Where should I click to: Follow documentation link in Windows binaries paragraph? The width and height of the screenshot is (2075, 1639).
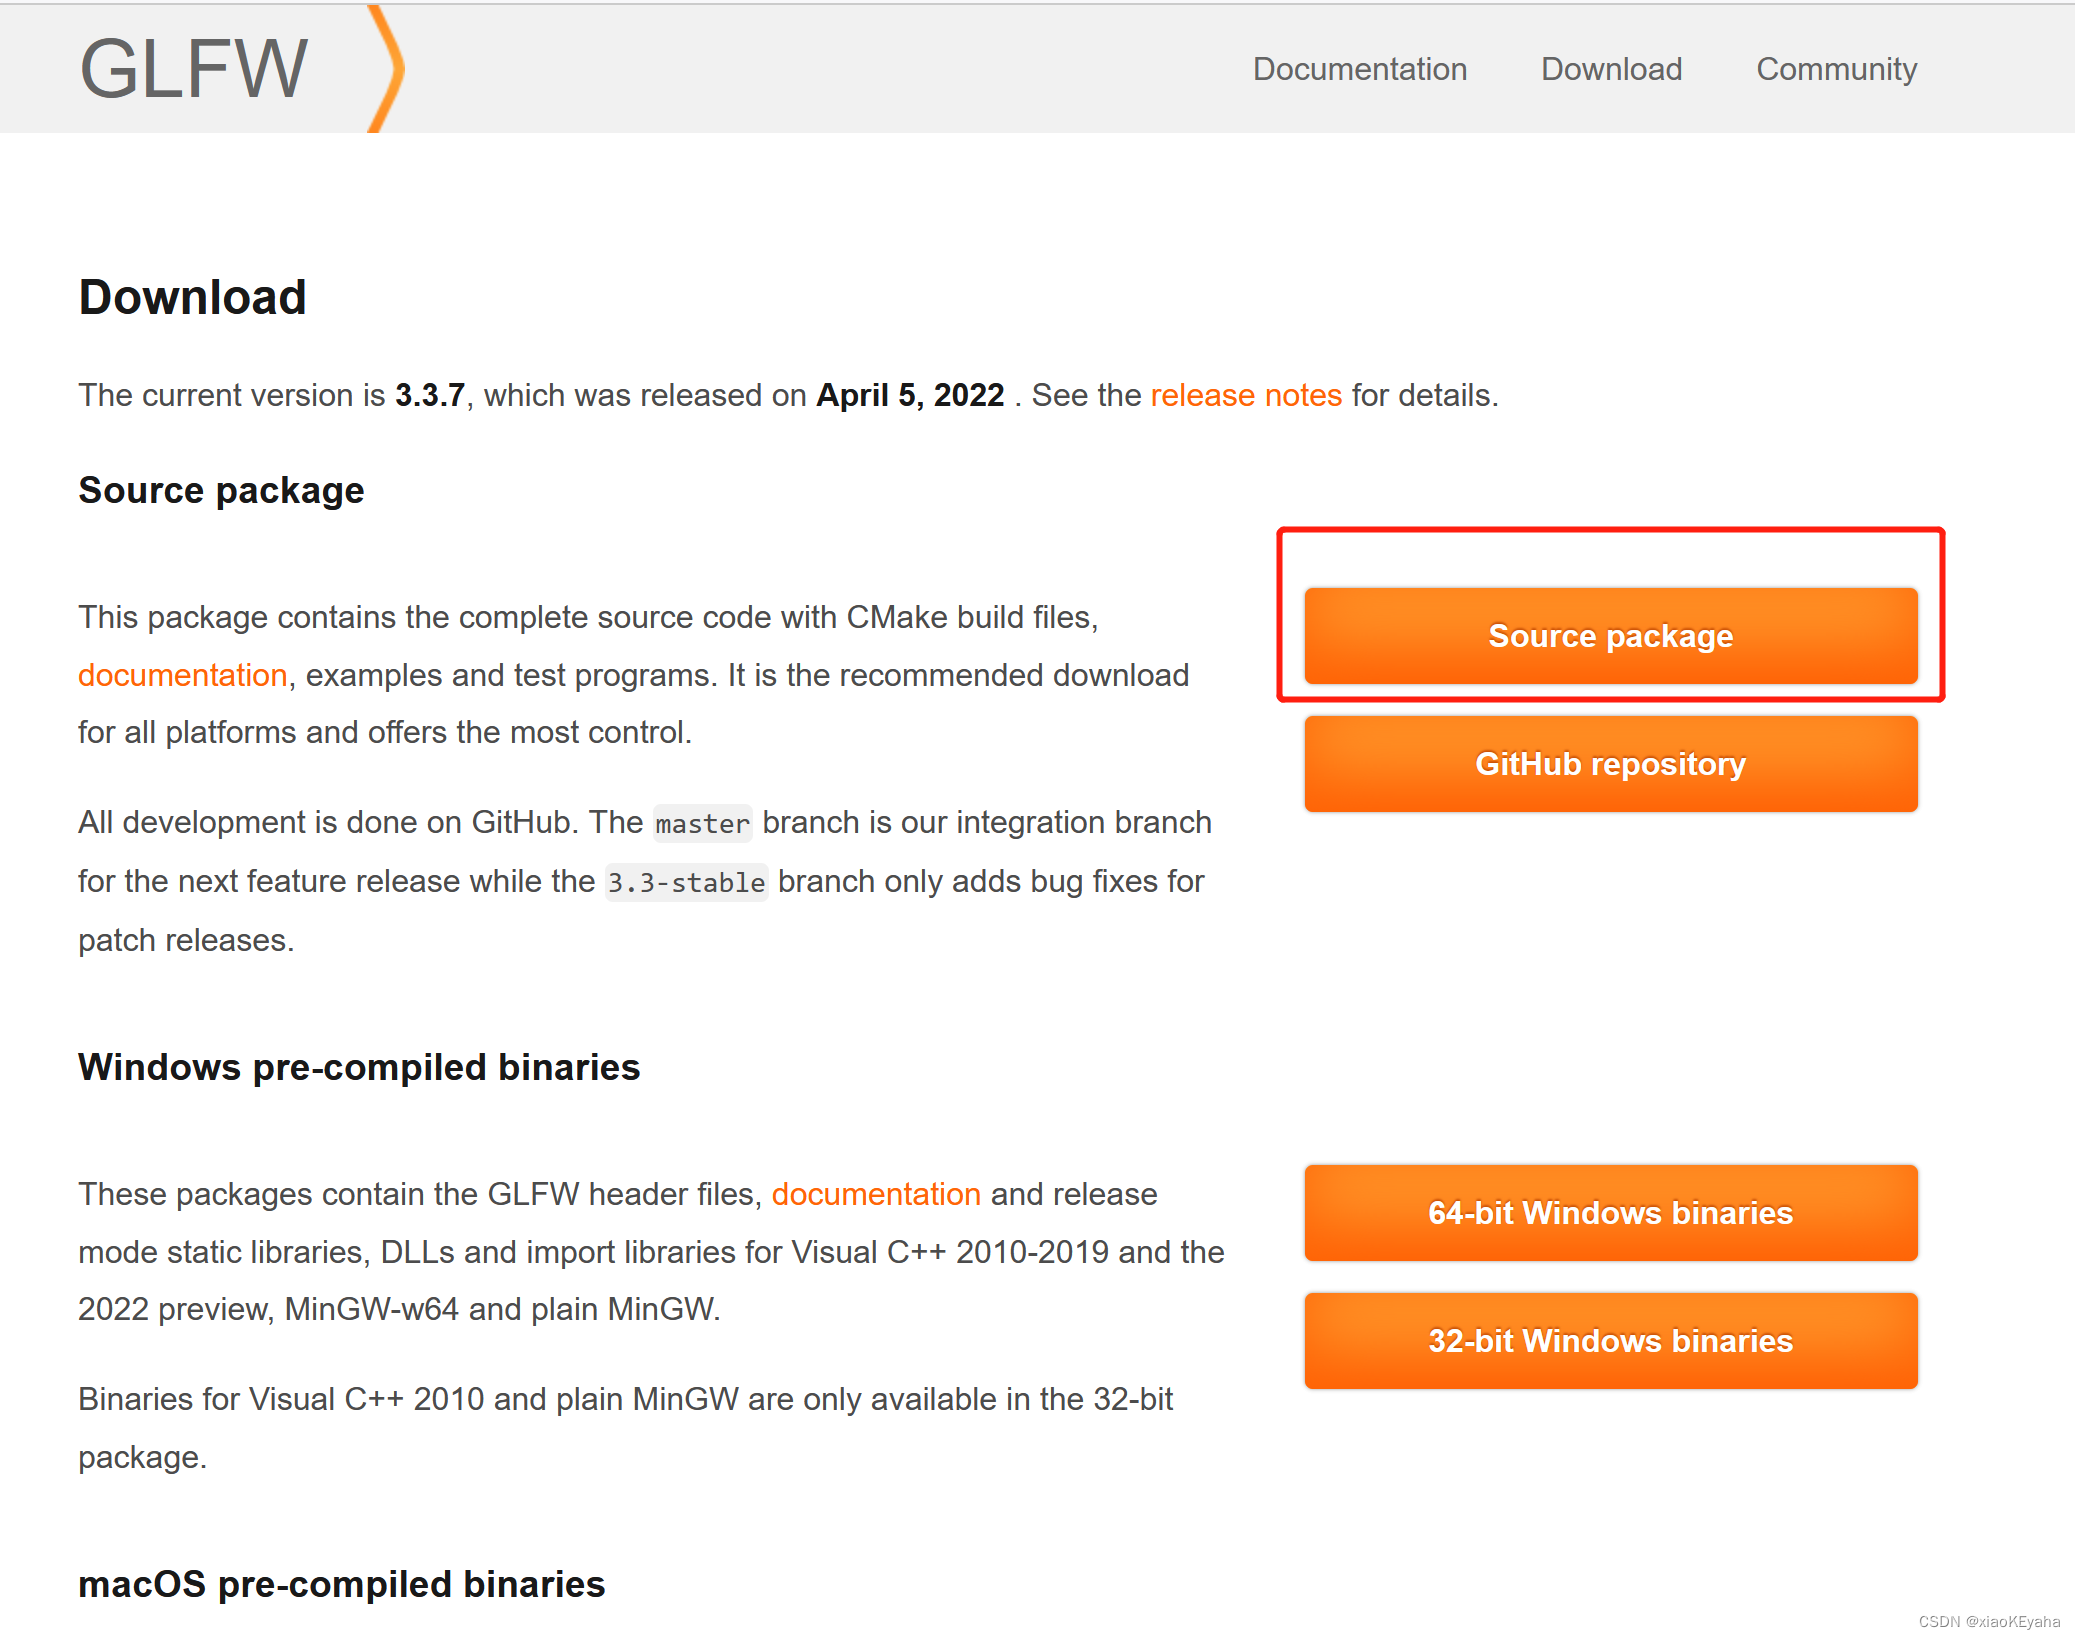click(875, 1194)
